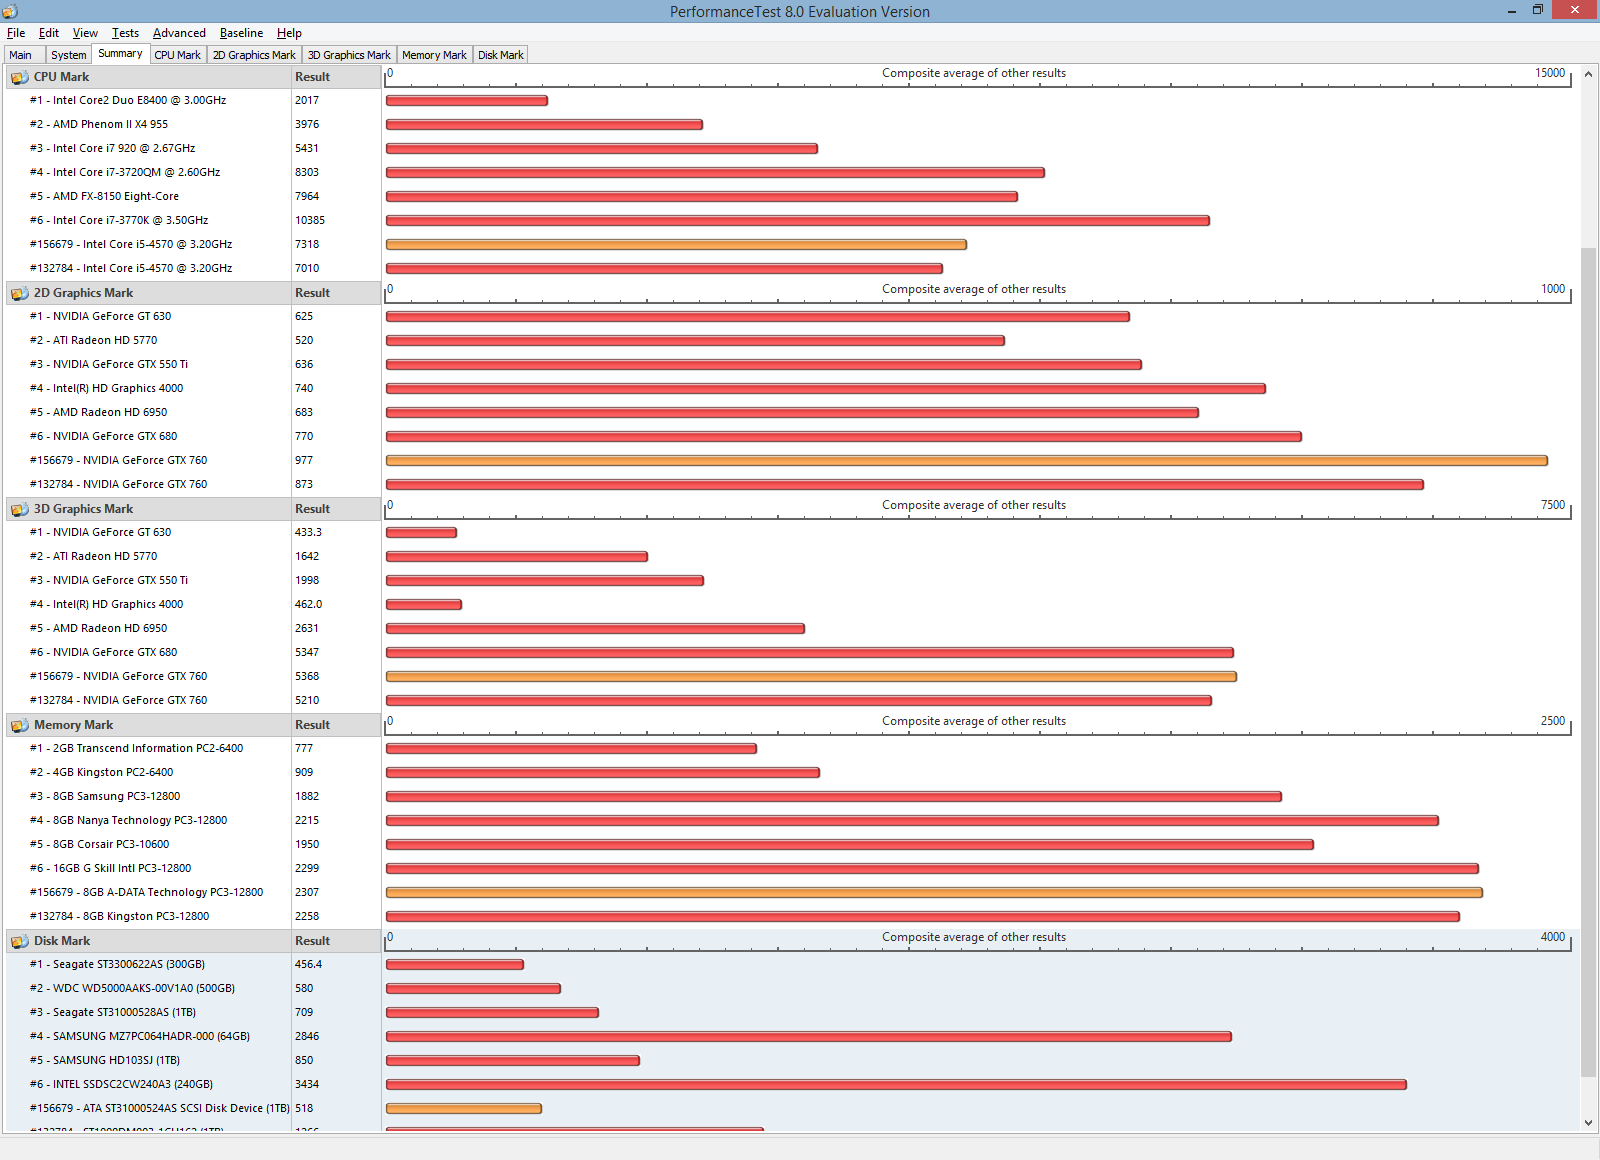Open the Baseline menu

point(241,33)
